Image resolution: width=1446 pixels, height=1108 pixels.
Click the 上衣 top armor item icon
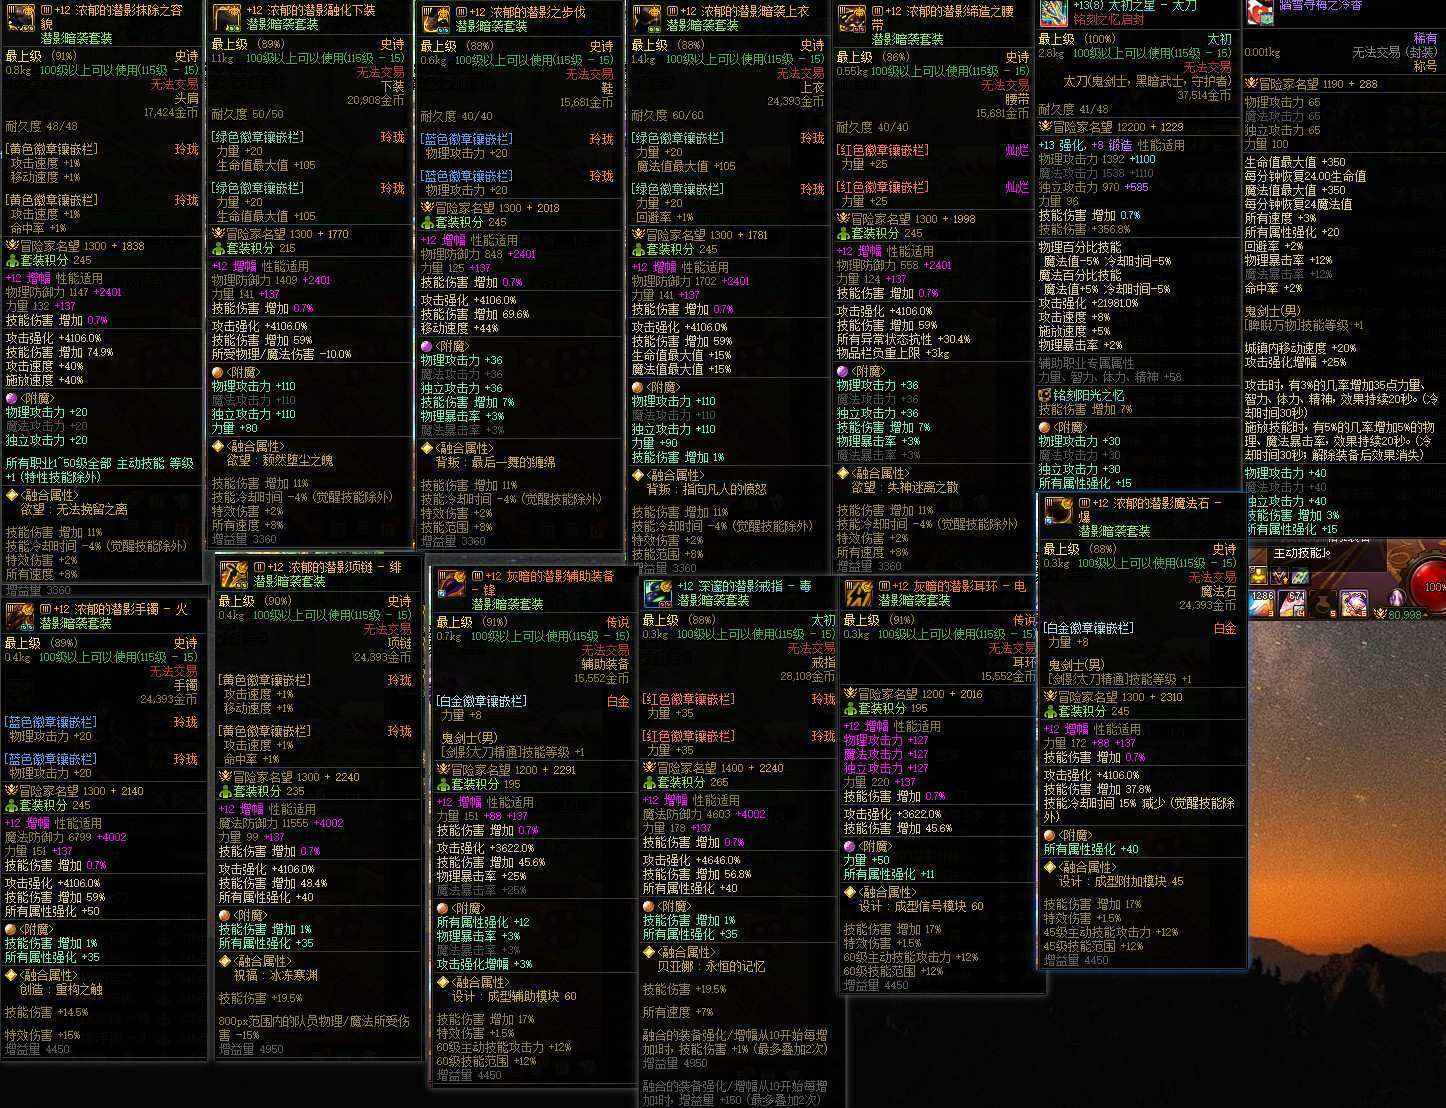click(x=646, y=19)
